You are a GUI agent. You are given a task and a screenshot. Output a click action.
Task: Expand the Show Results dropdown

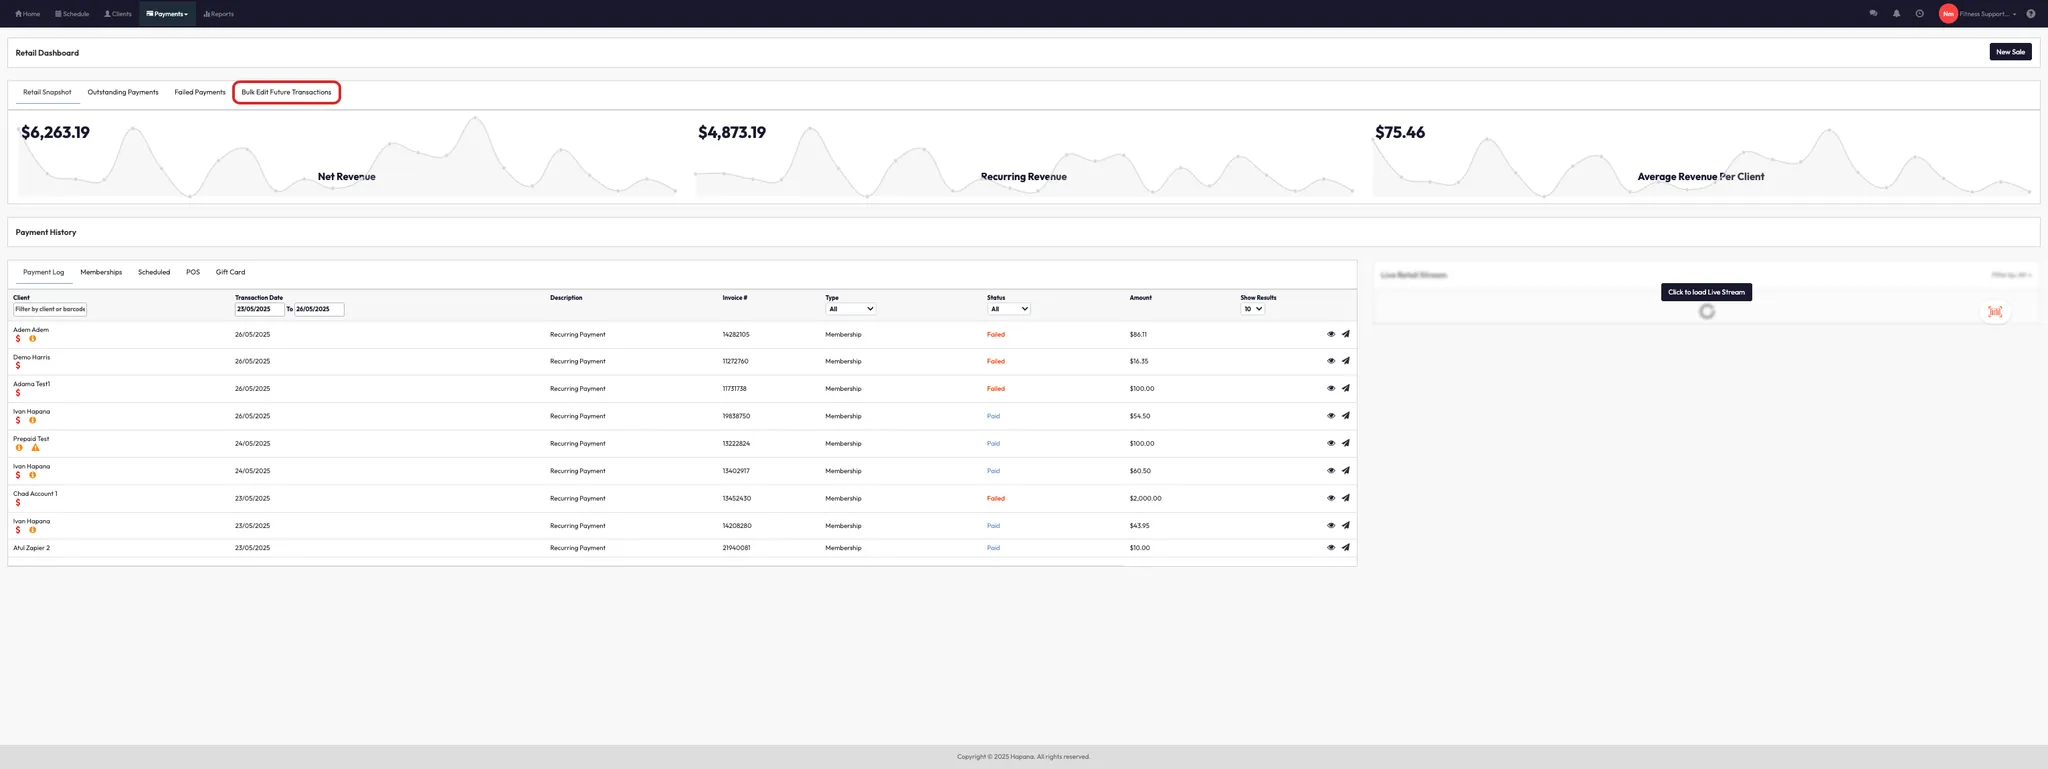click(1252, 309)
